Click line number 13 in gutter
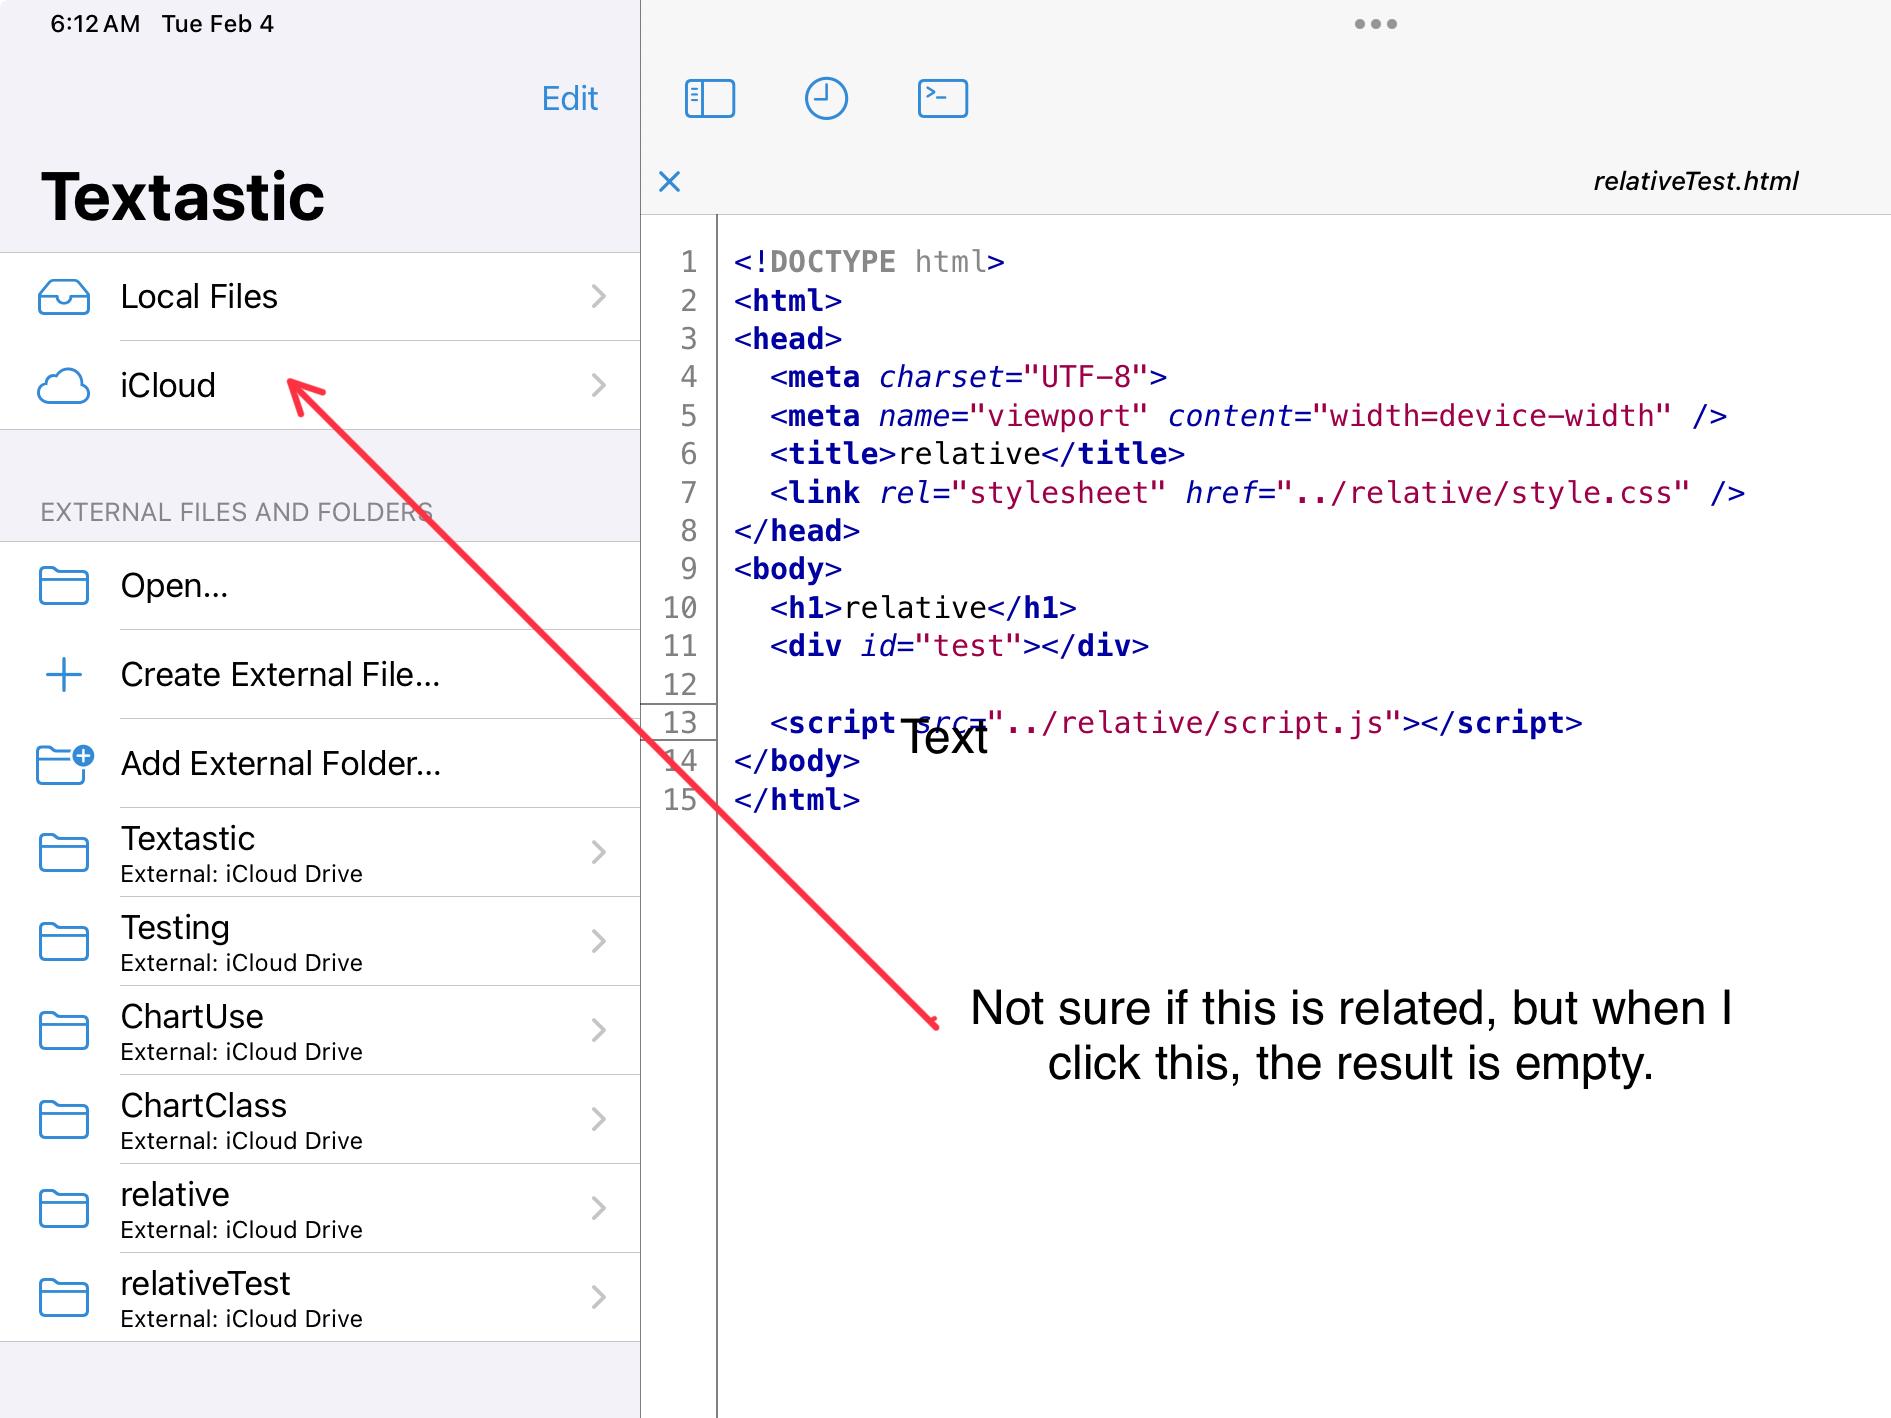 point(680,723)
